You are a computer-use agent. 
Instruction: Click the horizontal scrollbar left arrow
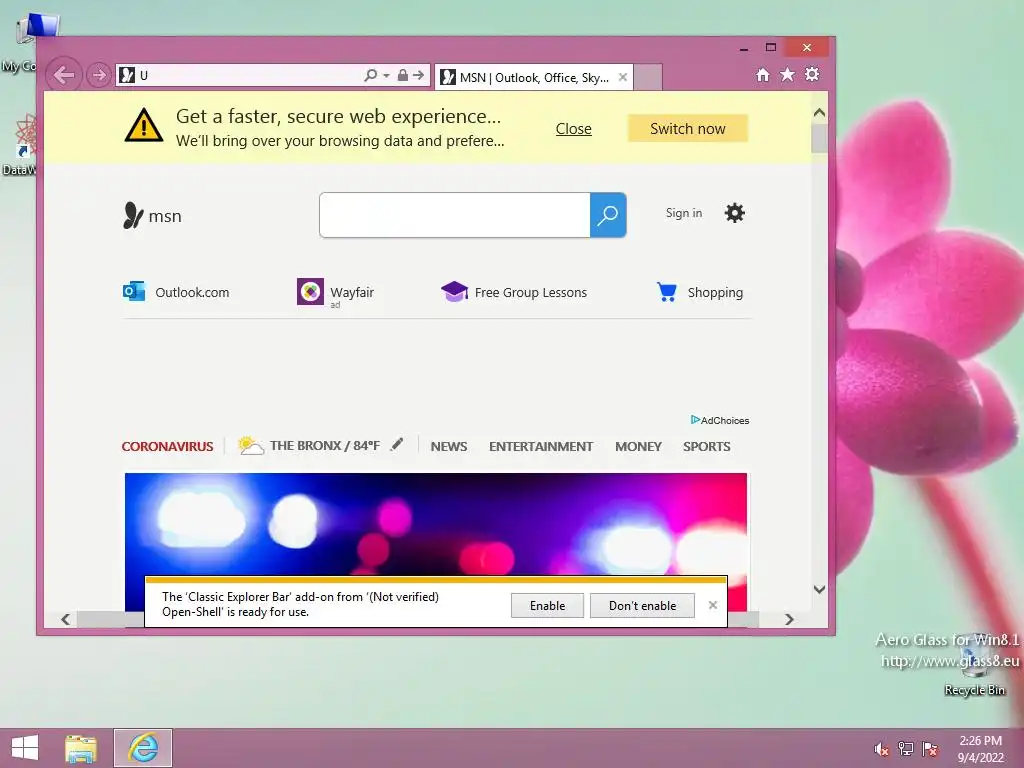click(65, 619)
